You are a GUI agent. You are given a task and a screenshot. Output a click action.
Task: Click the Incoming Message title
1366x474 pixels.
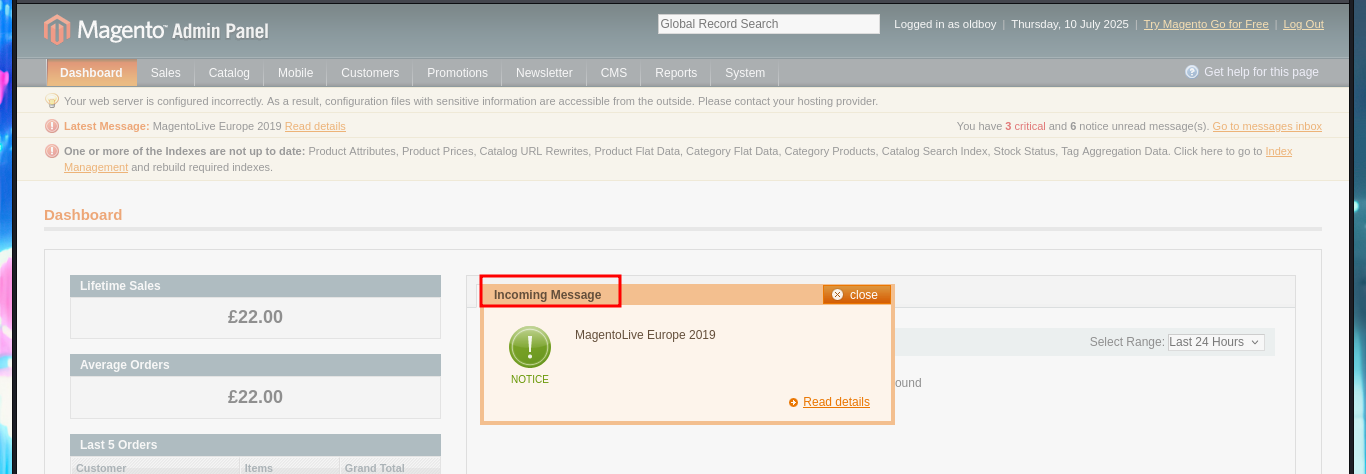(548, 295)
